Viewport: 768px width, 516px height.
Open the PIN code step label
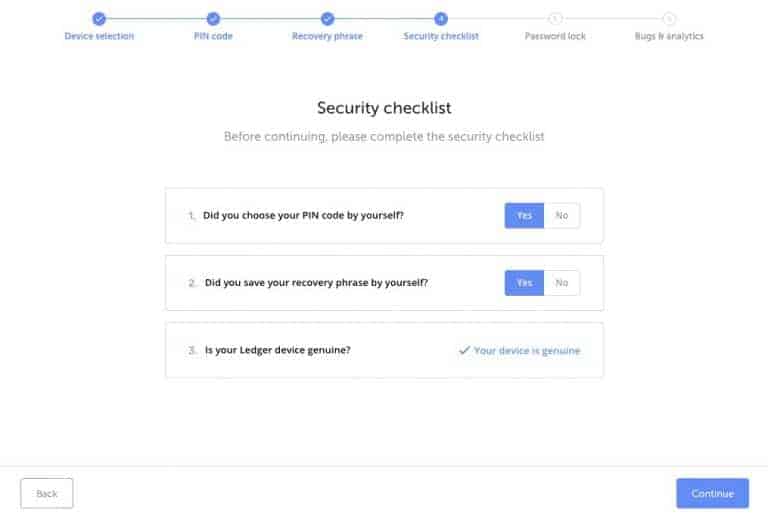point(213,36)
